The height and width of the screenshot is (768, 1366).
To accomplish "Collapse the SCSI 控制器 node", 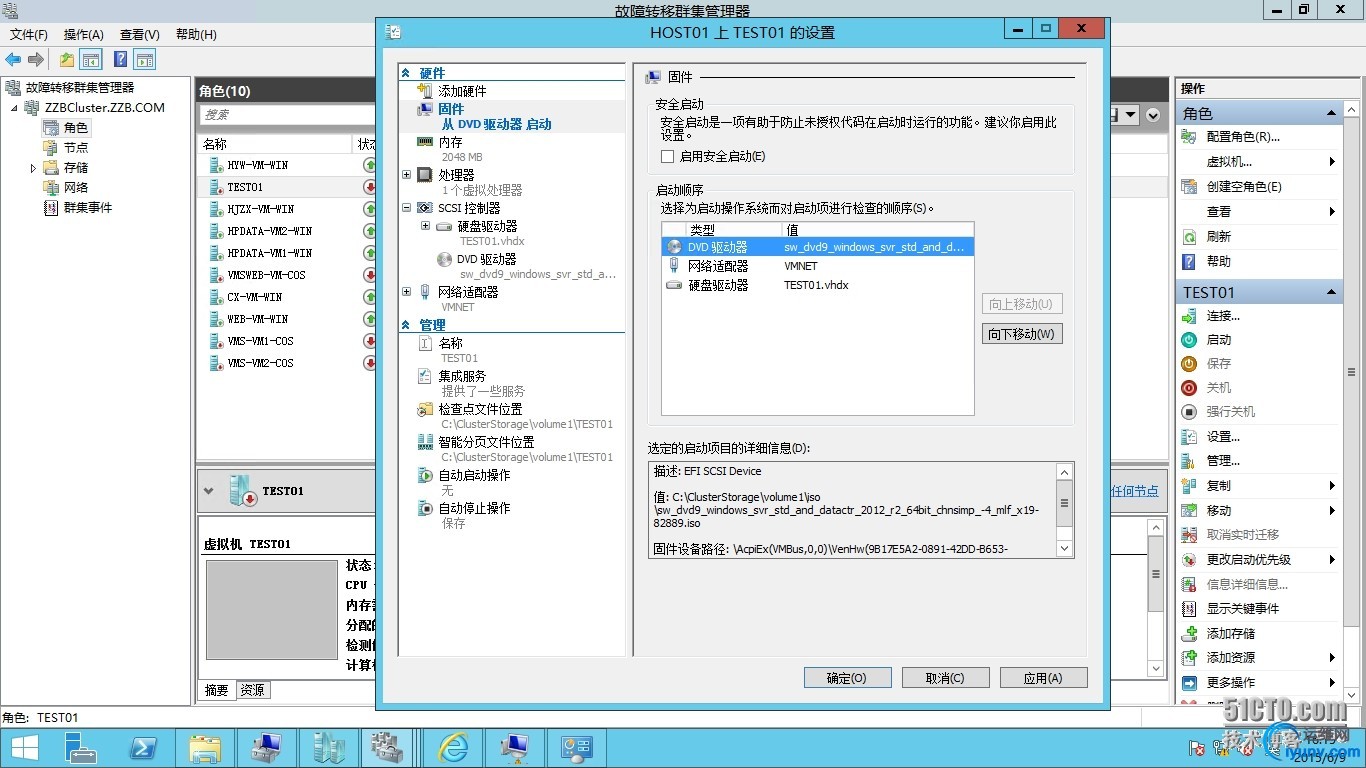I will 407,208.
